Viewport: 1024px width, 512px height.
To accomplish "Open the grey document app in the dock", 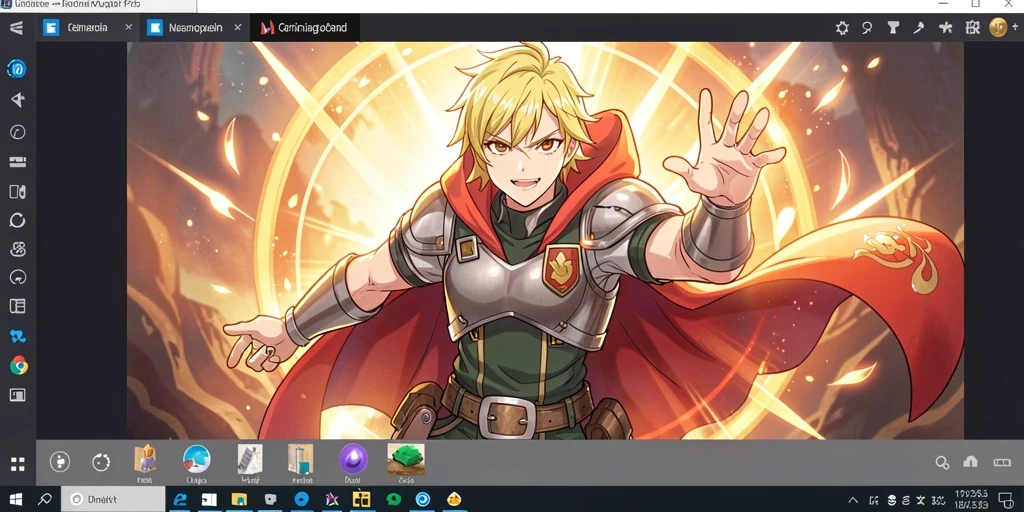I will click(249, 458).
